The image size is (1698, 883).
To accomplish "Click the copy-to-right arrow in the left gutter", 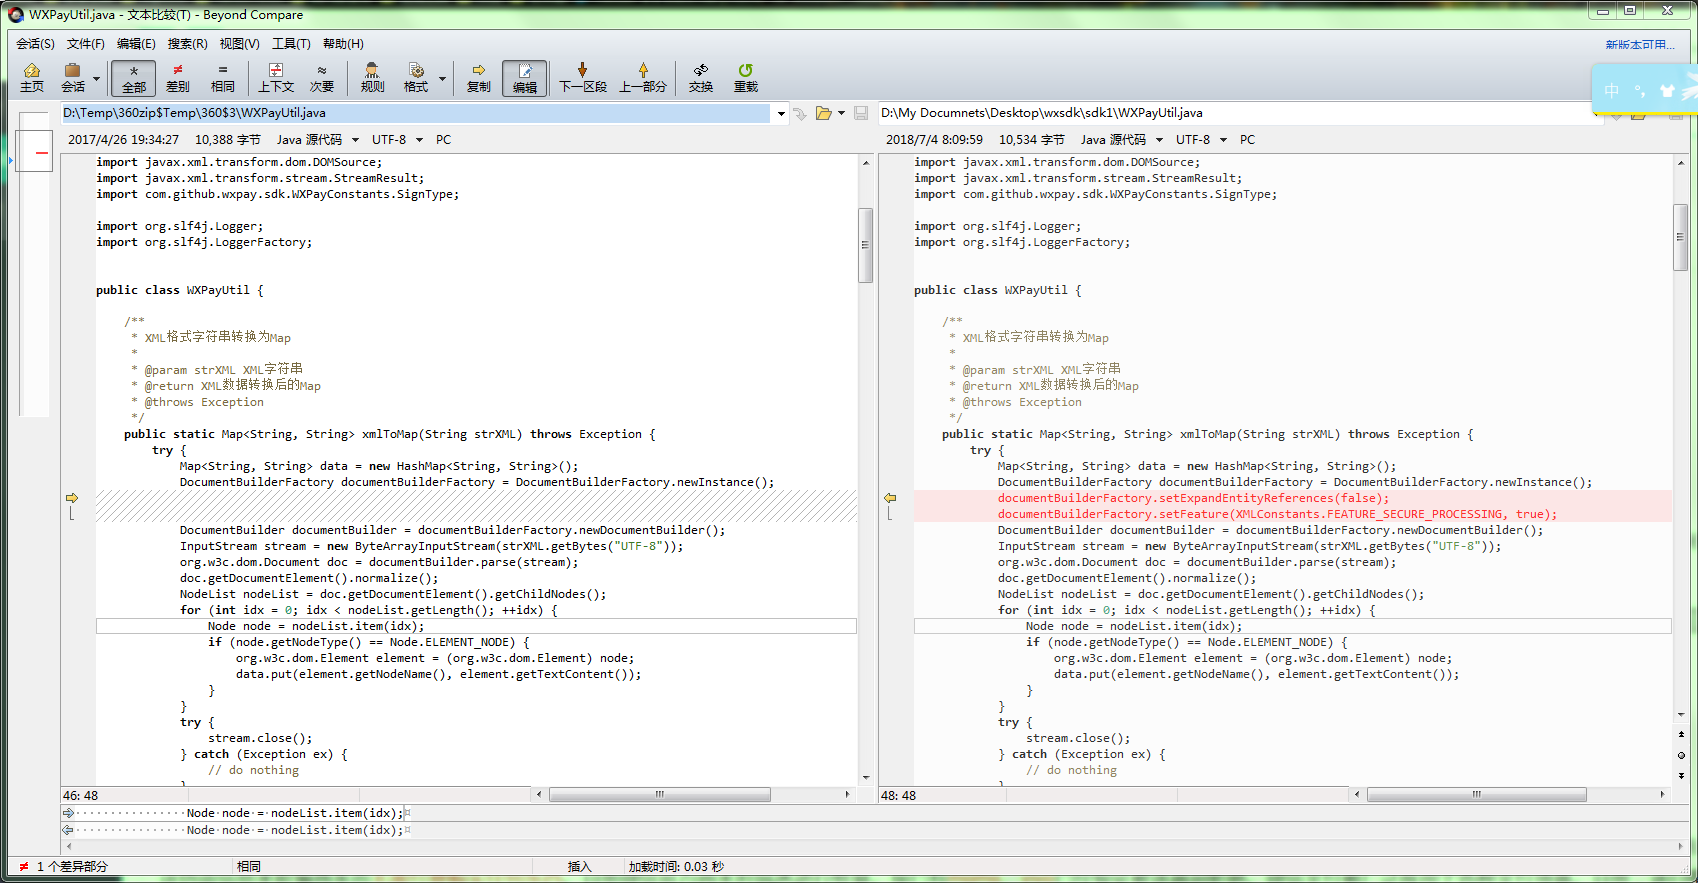I will point(72,498).
